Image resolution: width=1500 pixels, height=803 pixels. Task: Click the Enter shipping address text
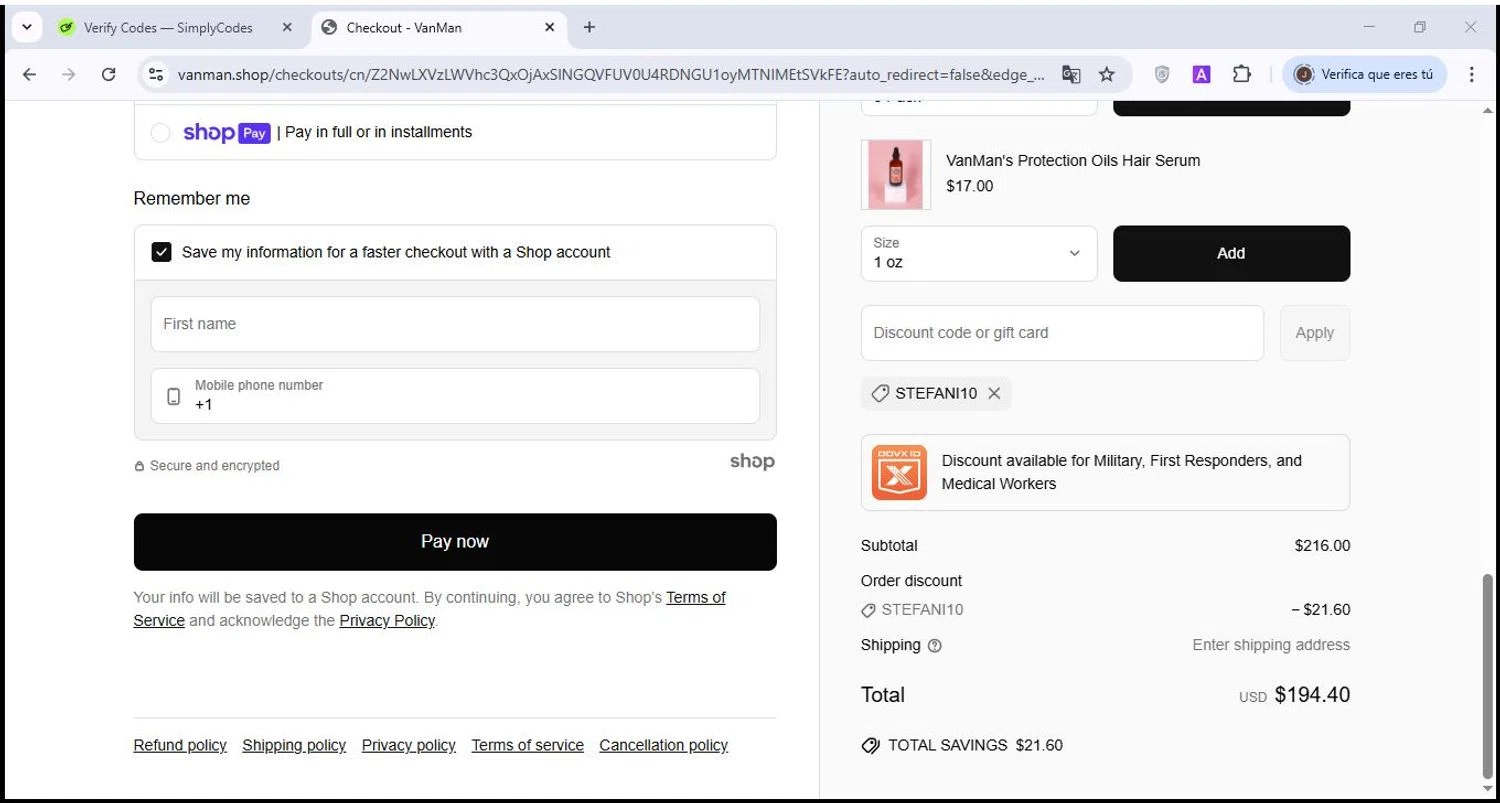[x=1271, y=645]
